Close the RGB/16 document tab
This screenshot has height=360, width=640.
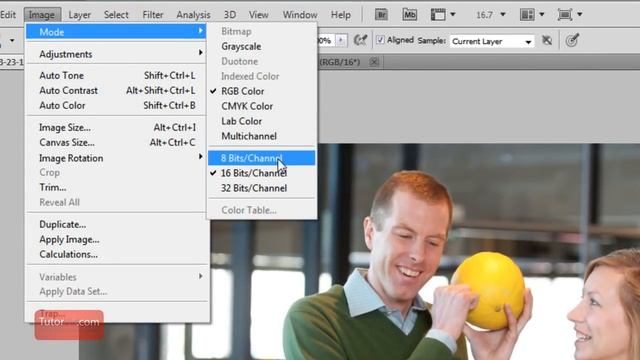coord(374,62)
